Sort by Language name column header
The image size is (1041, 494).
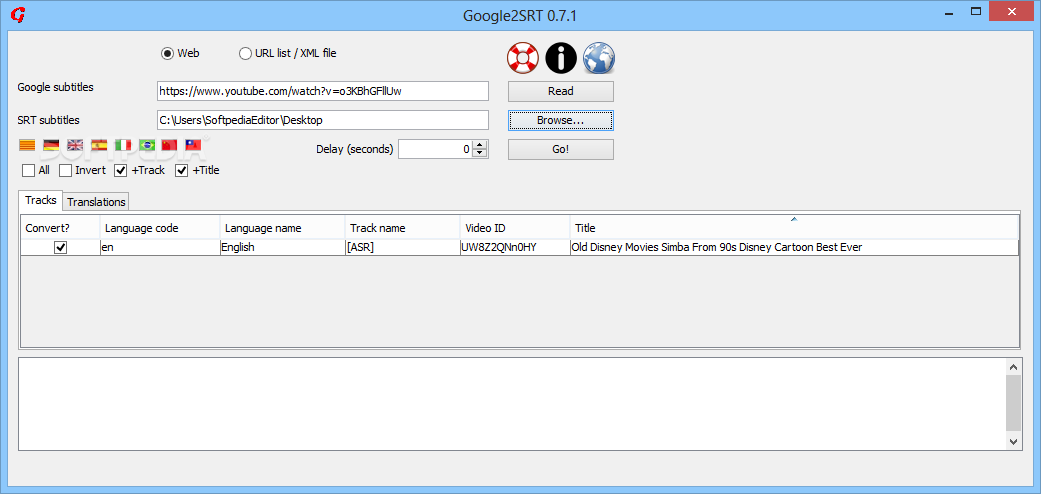282,228
